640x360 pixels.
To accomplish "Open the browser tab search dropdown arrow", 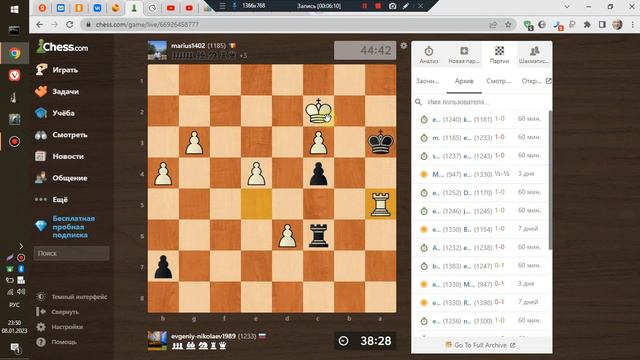I will pyautogui.click(x=567, y=7).
